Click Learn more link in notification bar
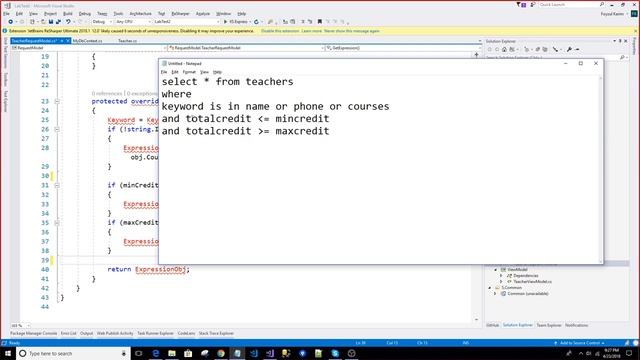The image size is (640, 360). pos(311,31)
